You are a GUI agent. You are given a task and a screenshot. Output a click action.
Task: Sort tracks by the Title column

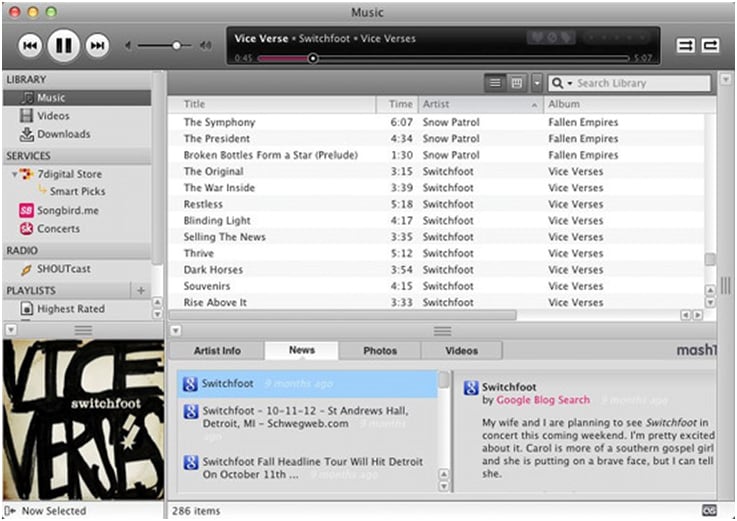pos(273,104)
